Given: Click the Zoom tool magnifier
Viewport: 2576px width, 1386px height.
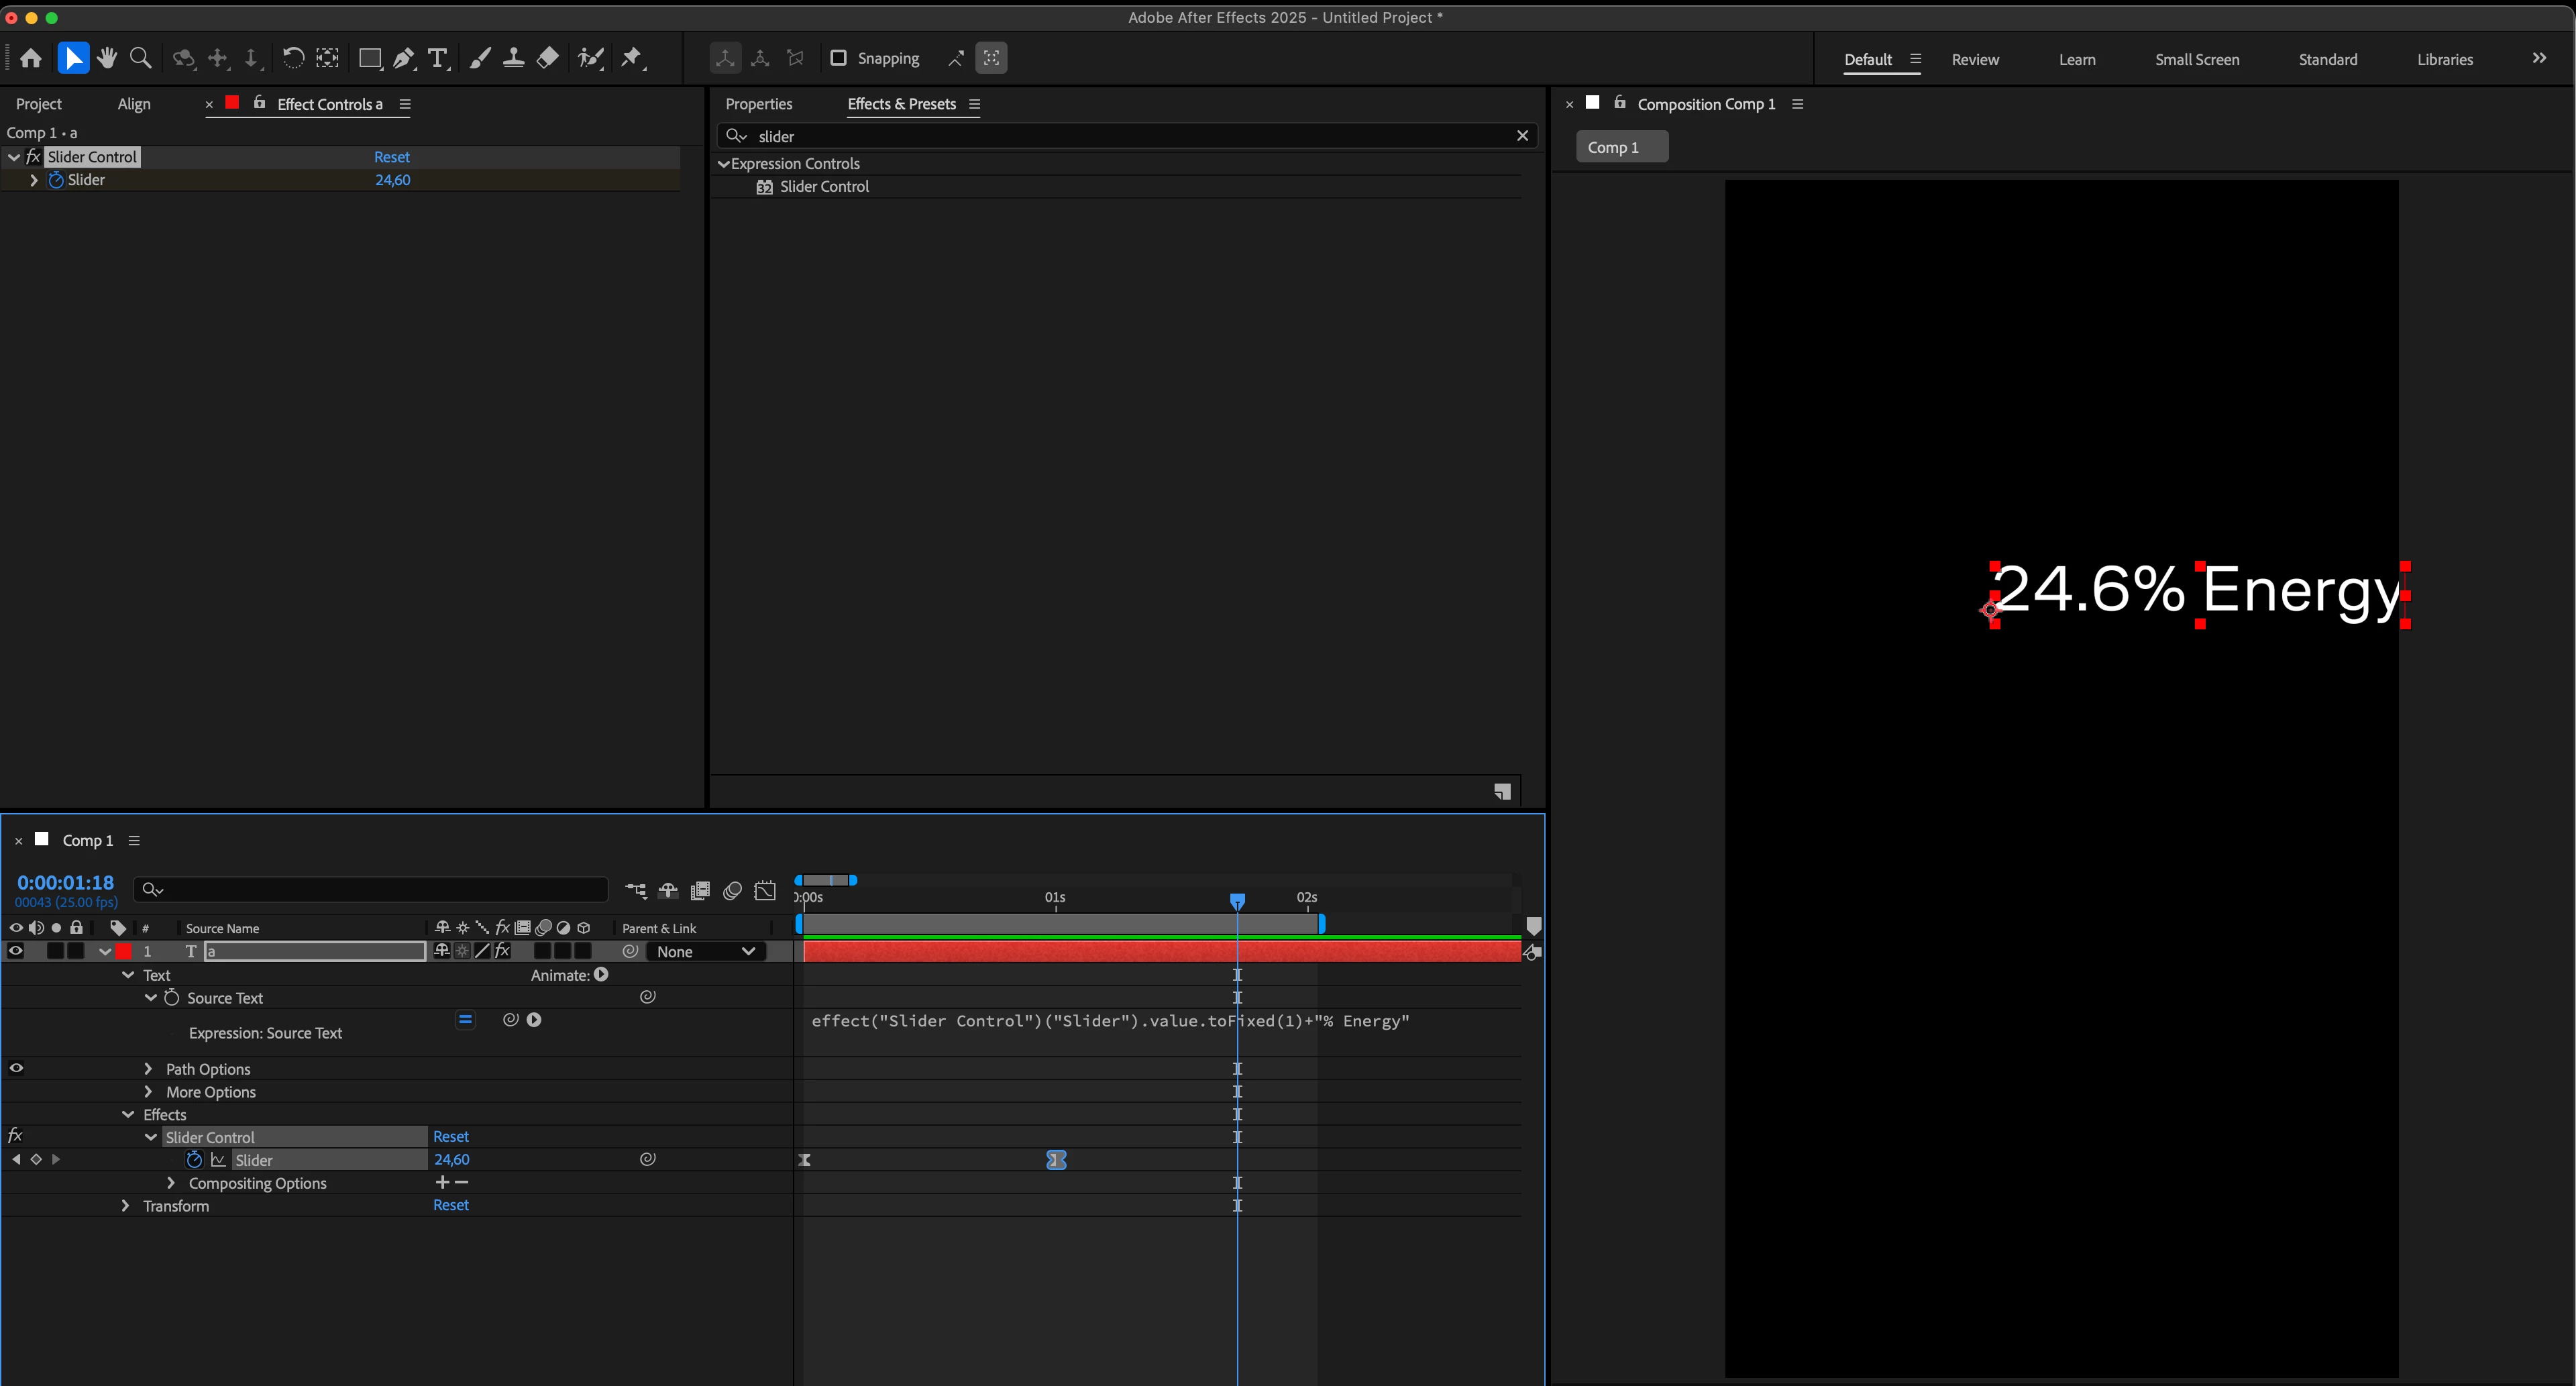Looking at the screenshot, I should (141, 59).
